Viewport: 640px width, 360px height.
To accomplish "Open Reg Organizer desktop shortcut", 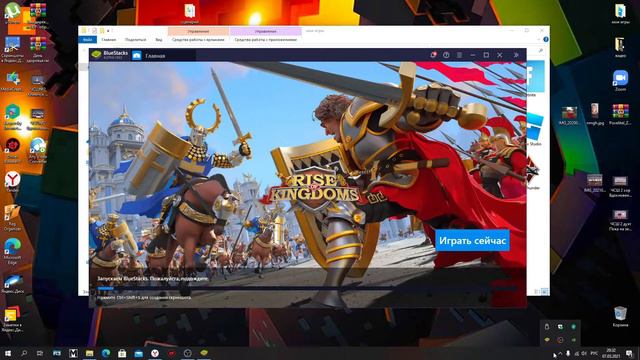I will [13, 217].
